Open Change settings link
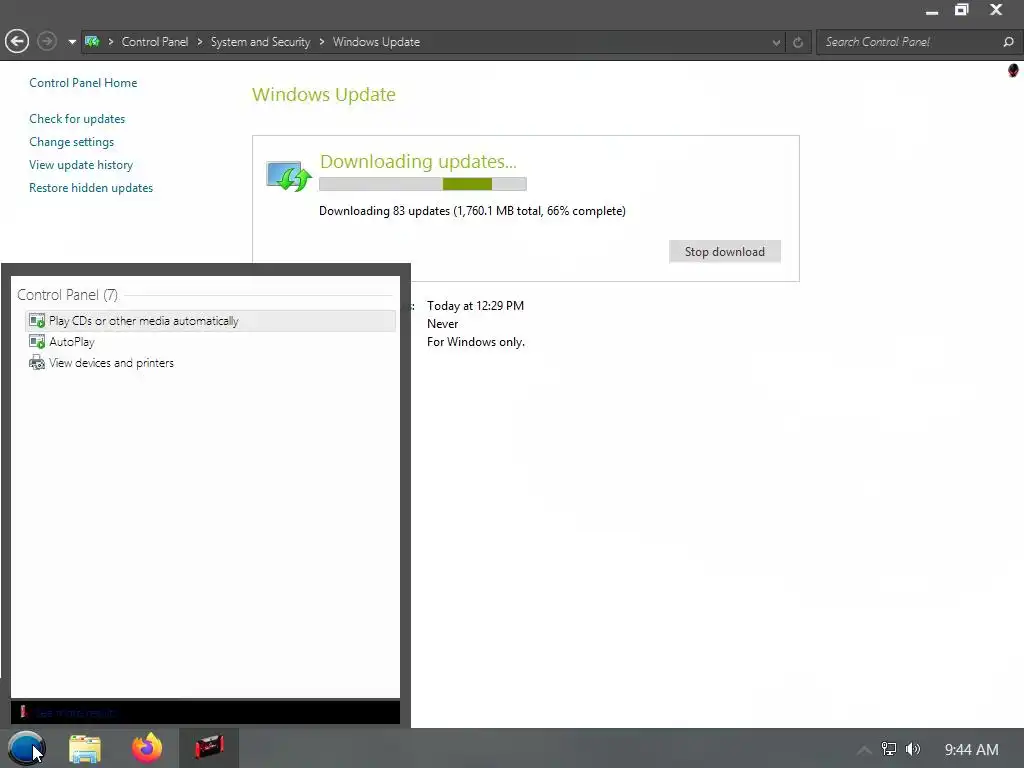The height and width of the screenshot is (768, 1024). (71, 142)
